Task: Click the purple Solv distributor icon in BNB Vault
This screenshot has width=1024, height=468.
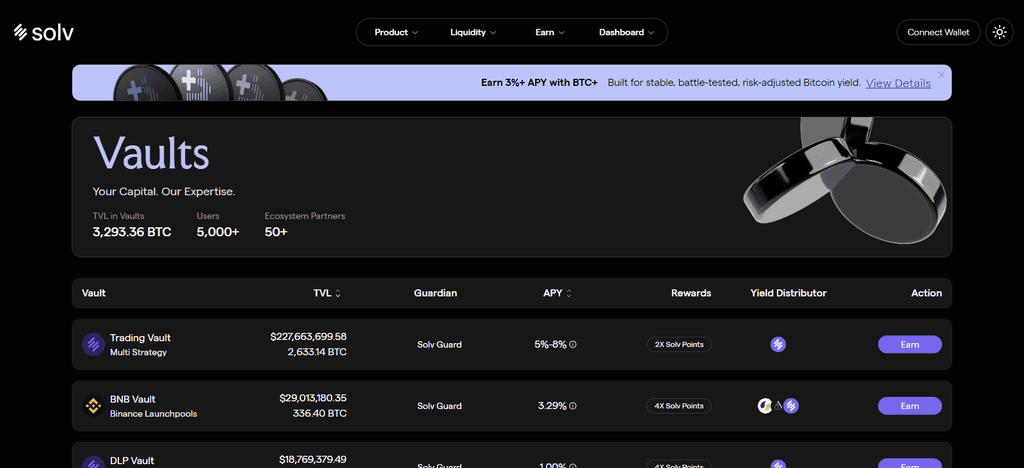Action: coord(792,405)
